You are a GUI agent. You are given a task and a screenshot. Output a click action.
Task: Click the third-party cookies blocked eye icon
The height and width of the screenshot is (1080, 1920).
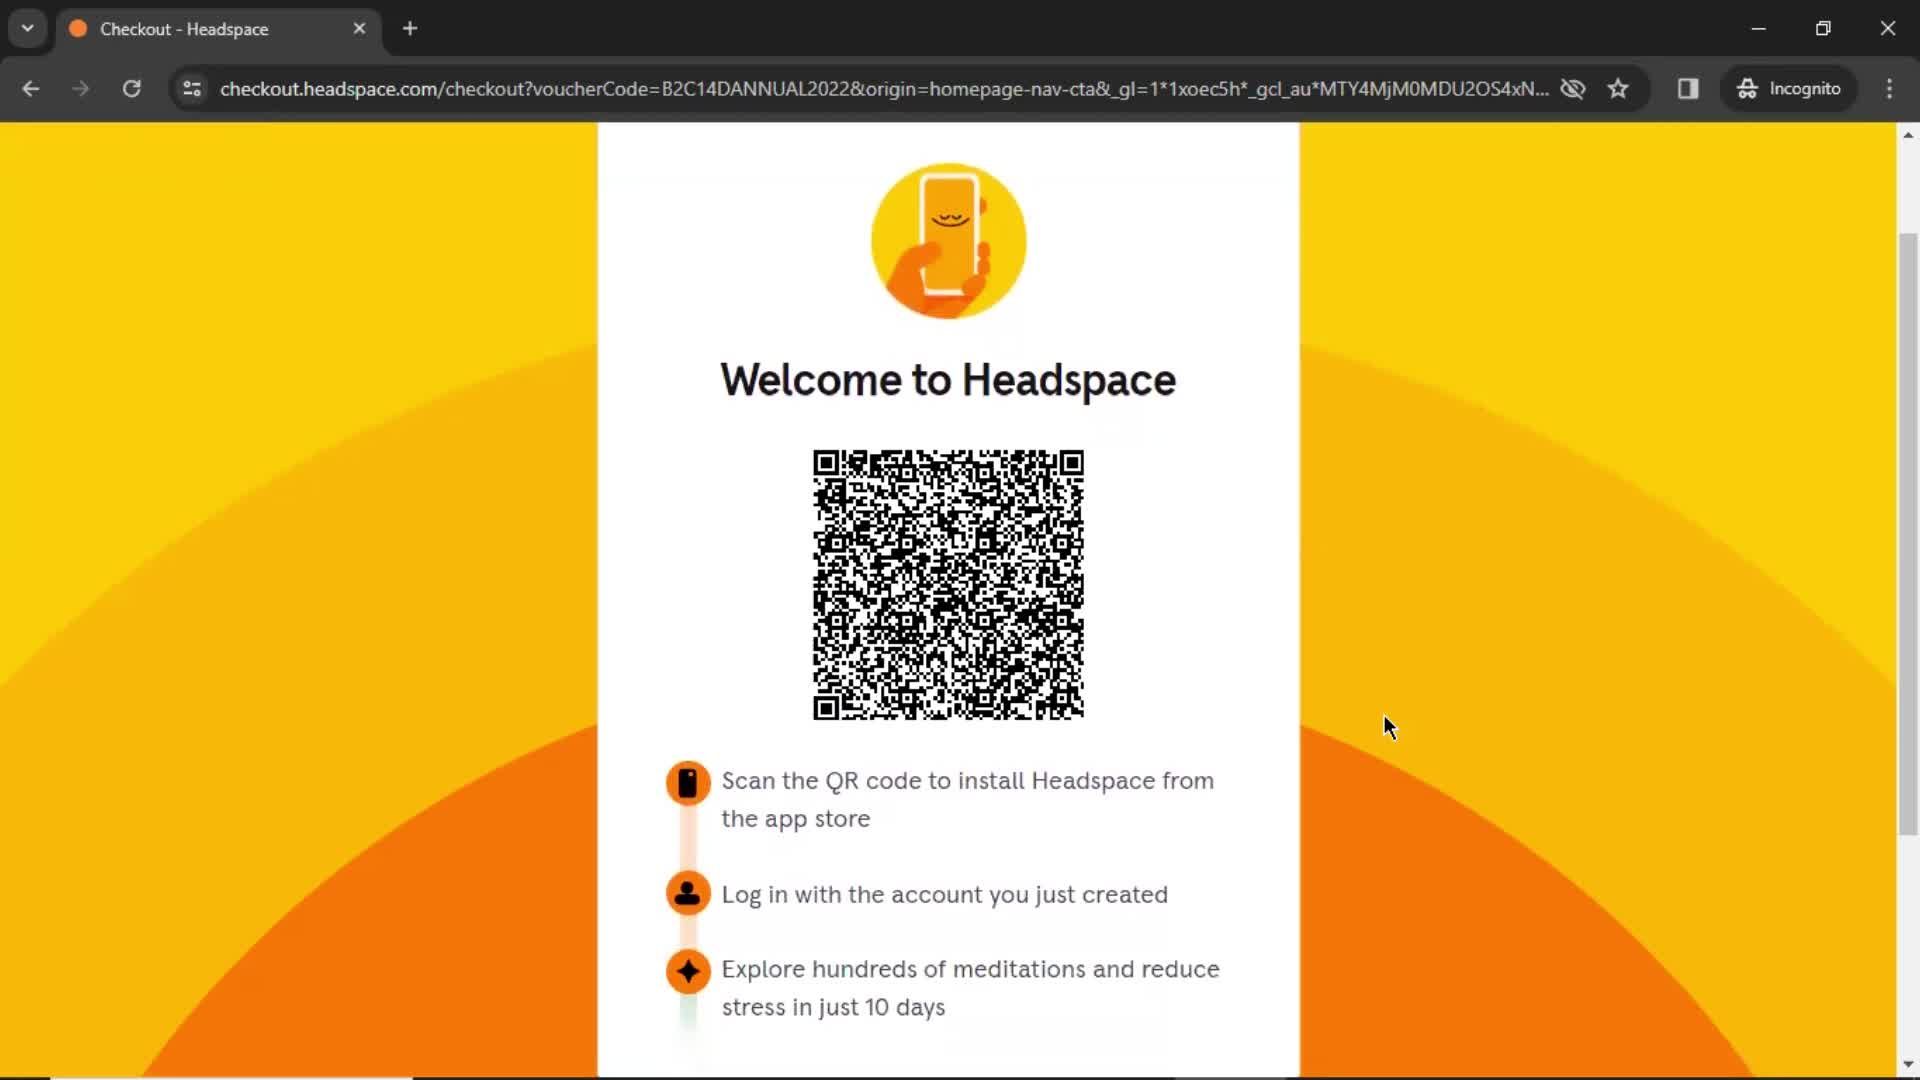pyautogui.click(x=1573, y=89)
